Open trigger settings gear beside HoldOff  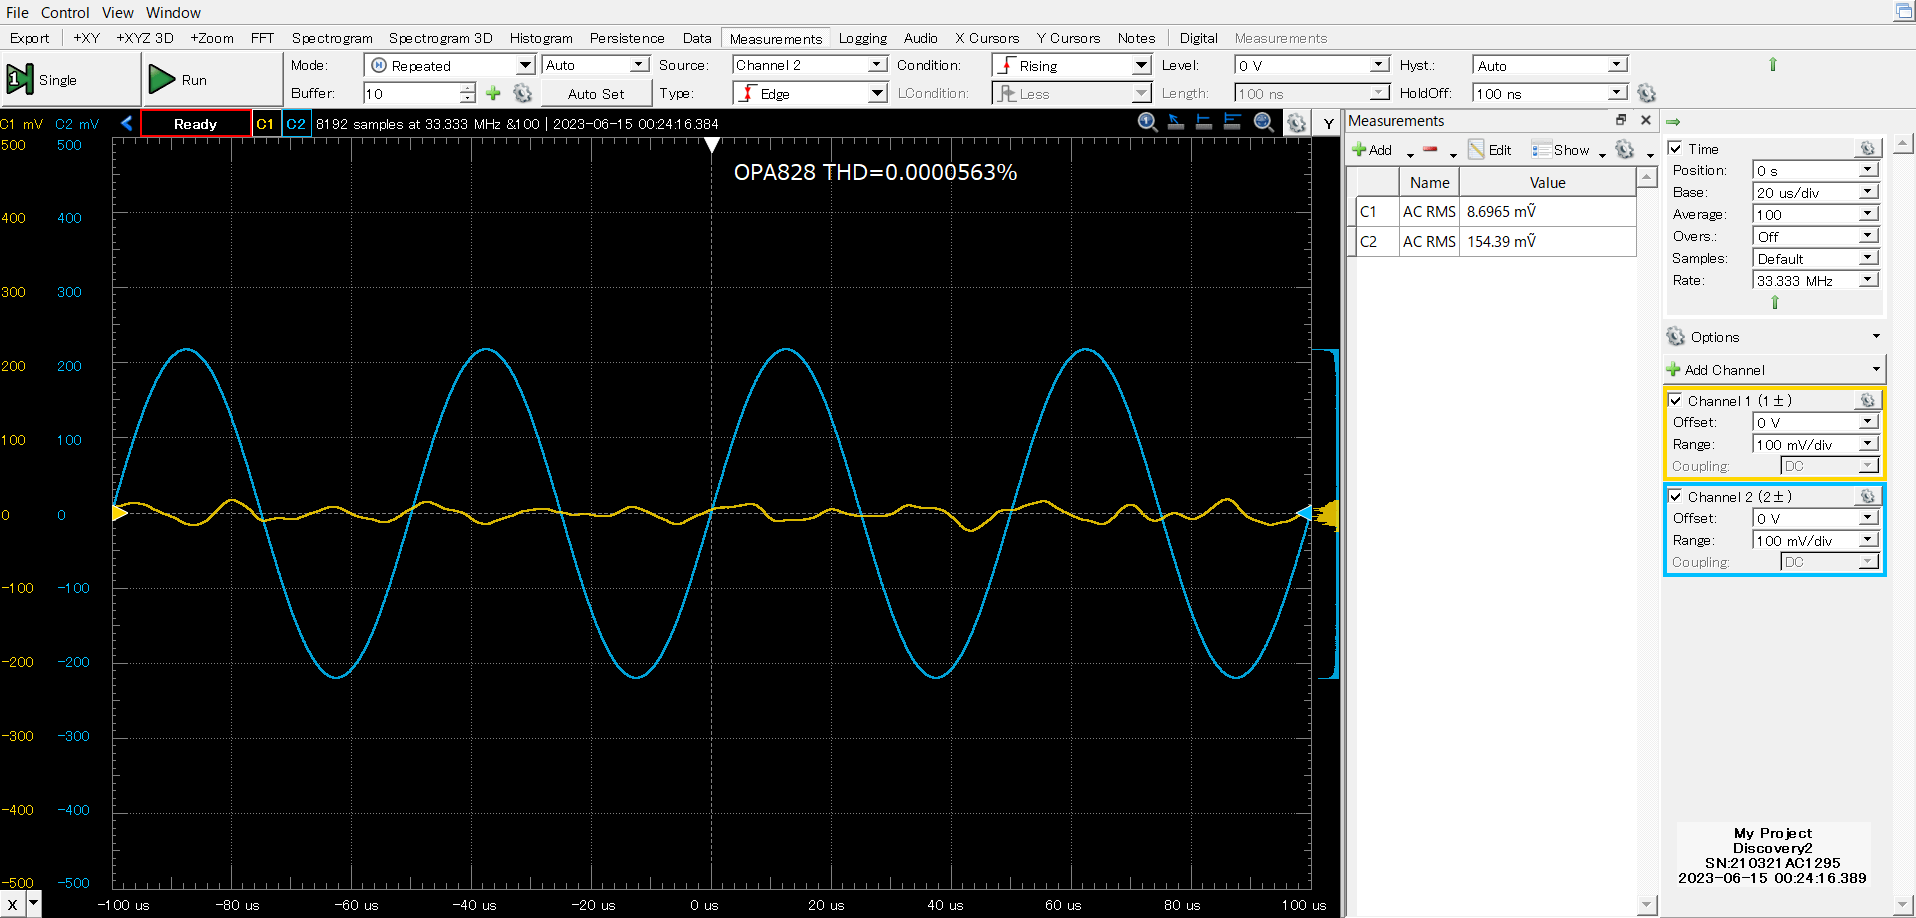[1647, 93]
